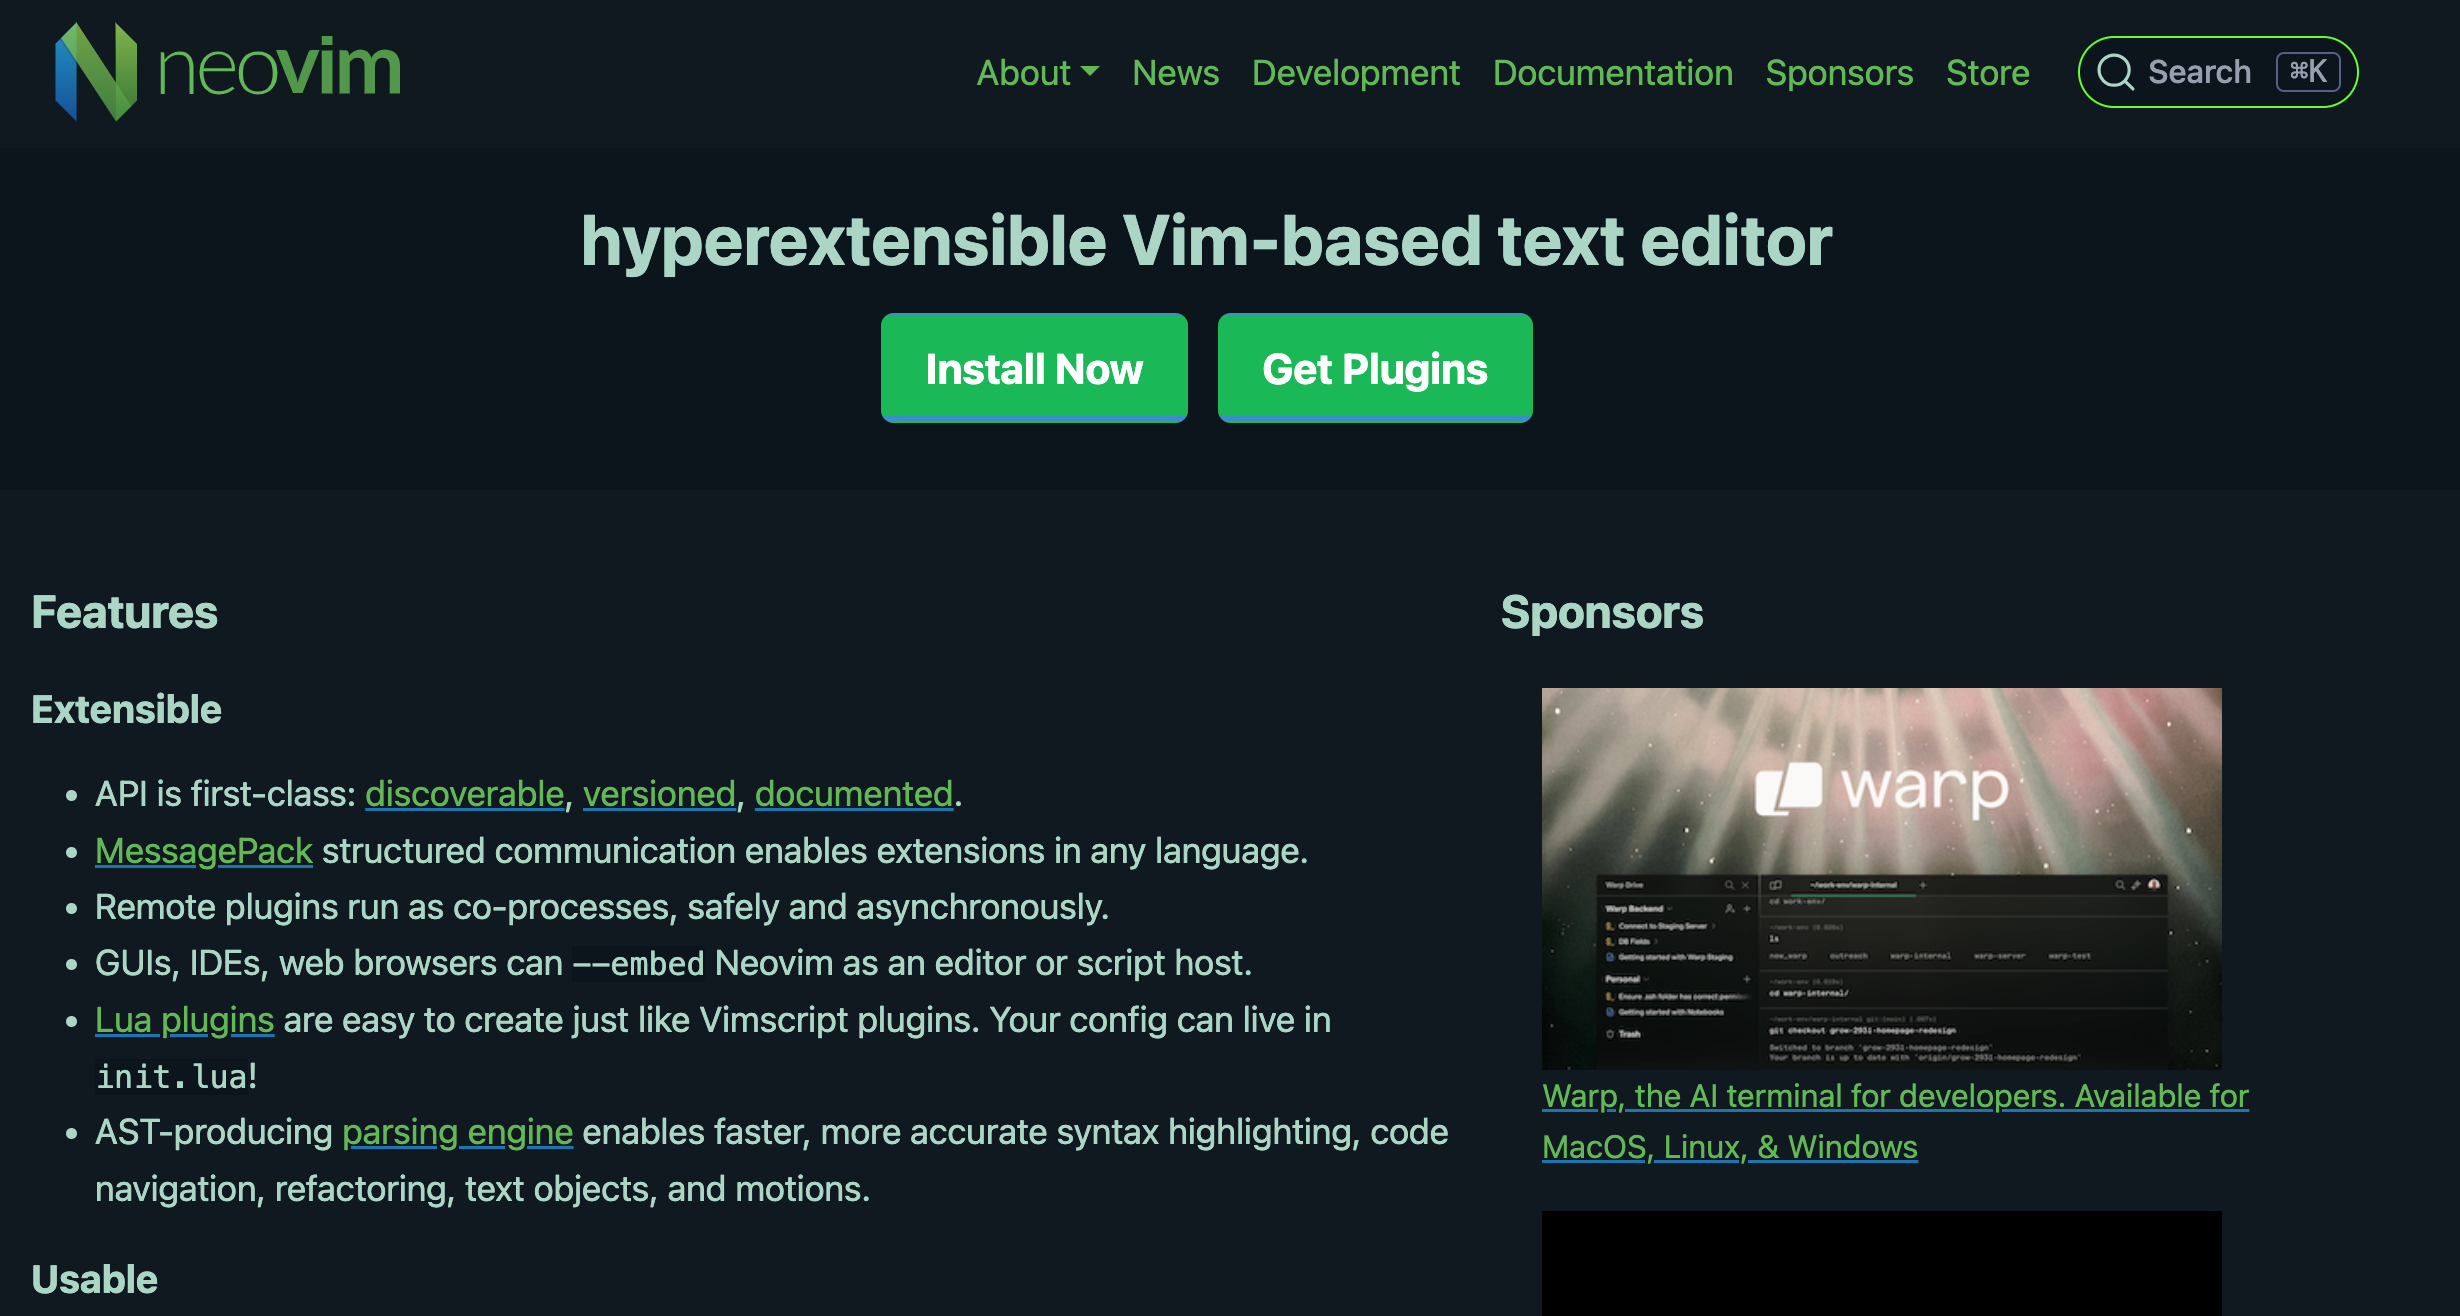Open the Lua plugins link

click(184, 1019)
